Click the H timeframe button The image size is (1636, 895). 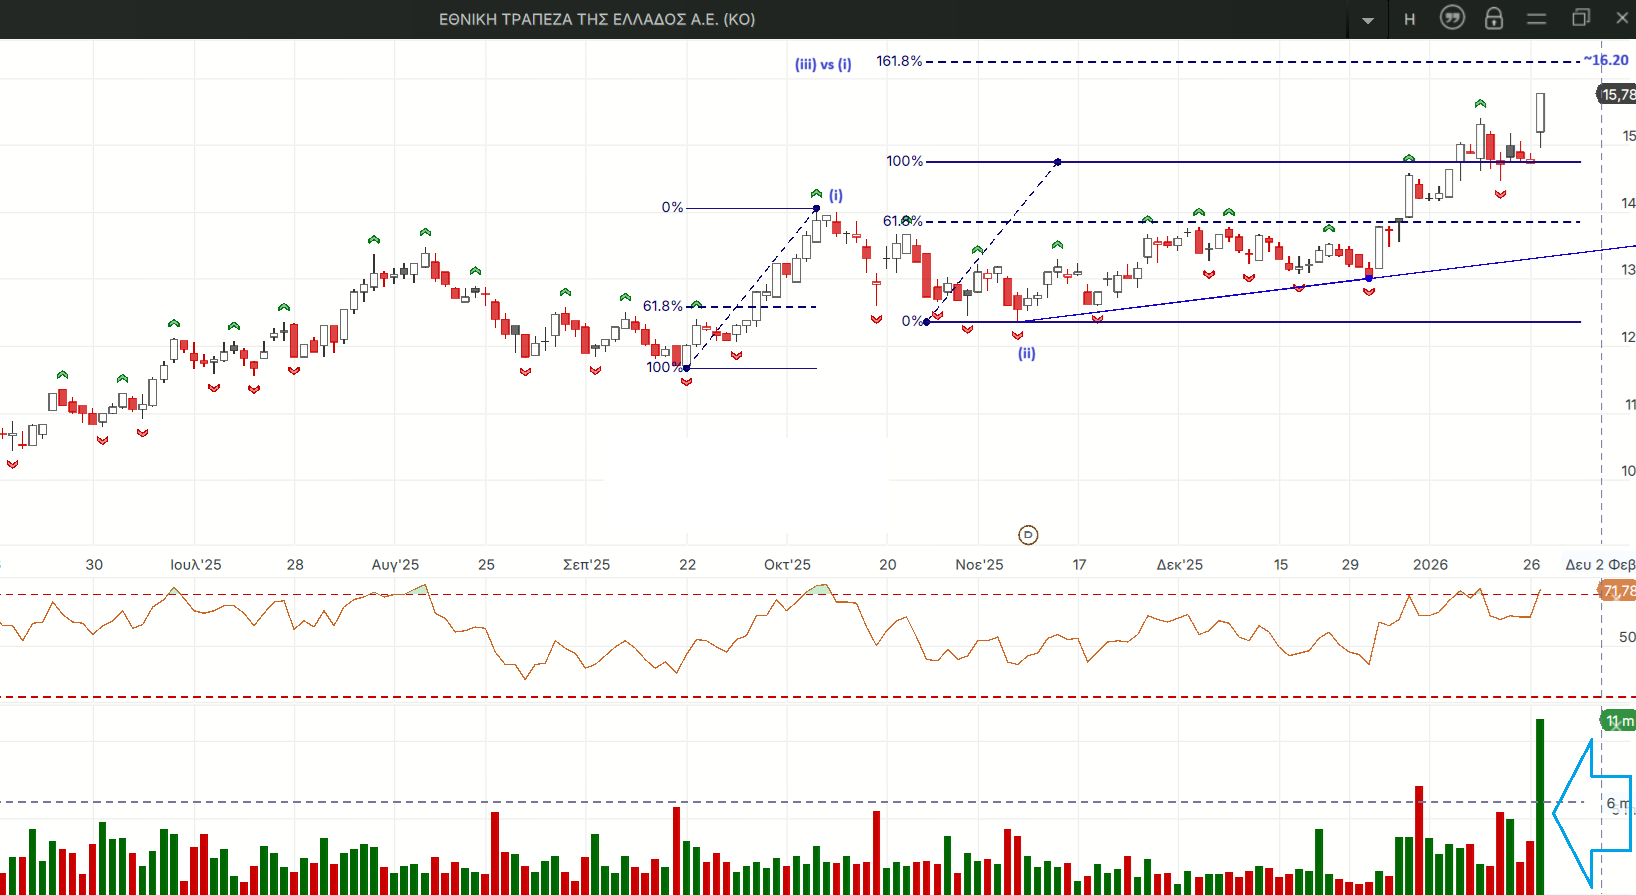(x=1409, y=19)
